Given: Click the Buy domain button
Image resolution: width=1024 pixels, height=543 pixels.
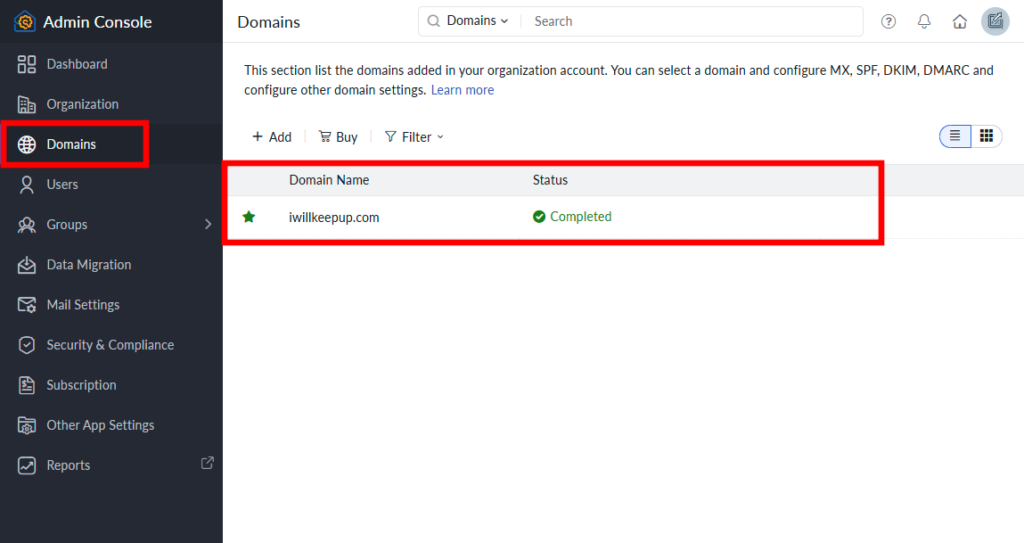Looking at the screenshot, I should click(338, 137).
